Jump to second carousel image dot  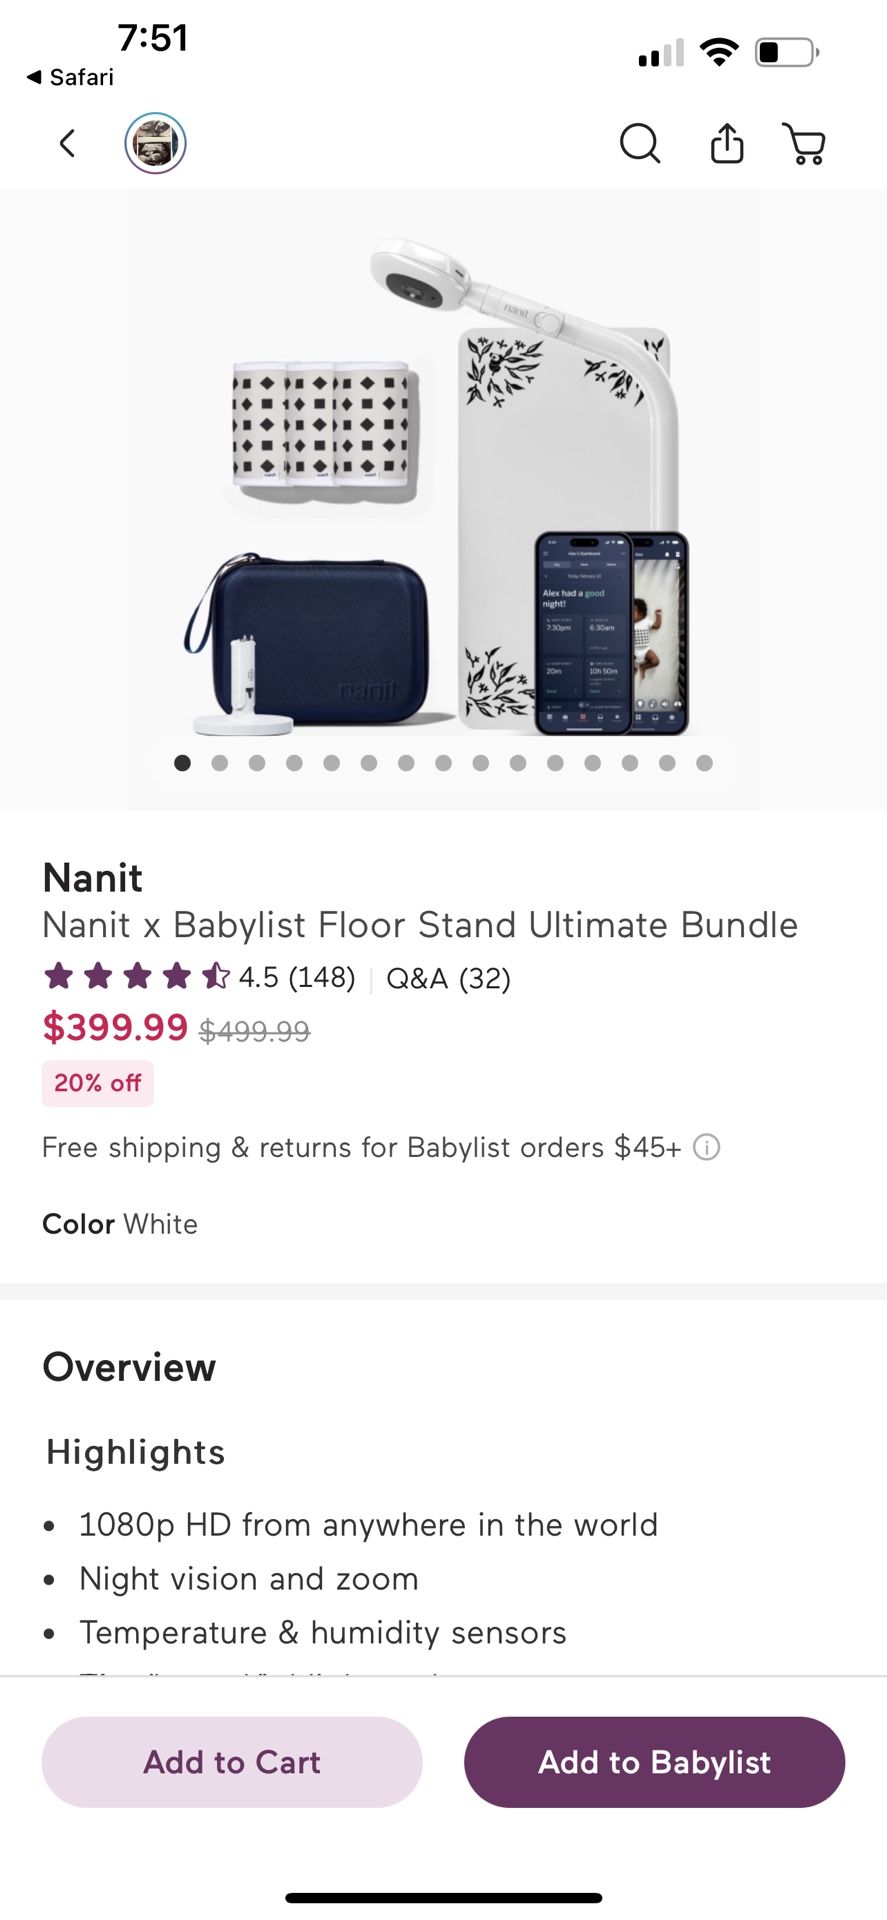[220, 763]
